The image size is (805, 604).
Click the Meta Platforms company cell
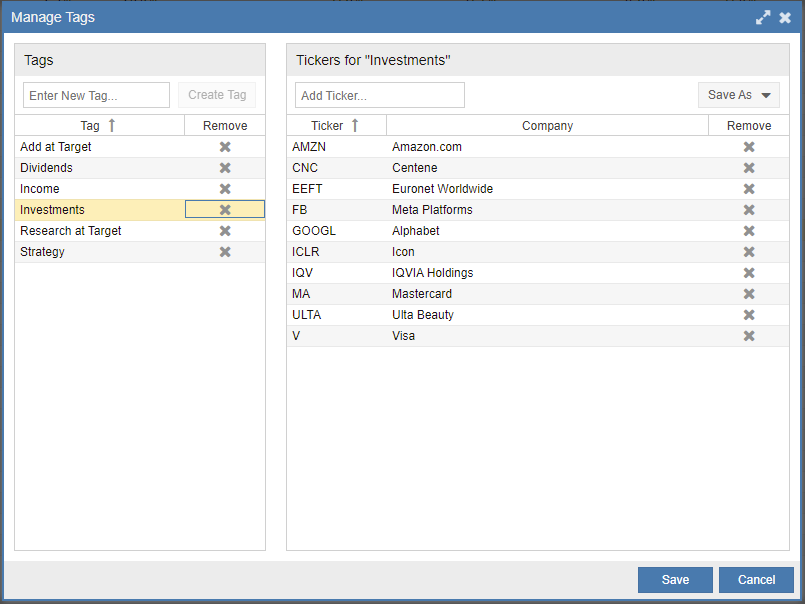pos(547,210)
